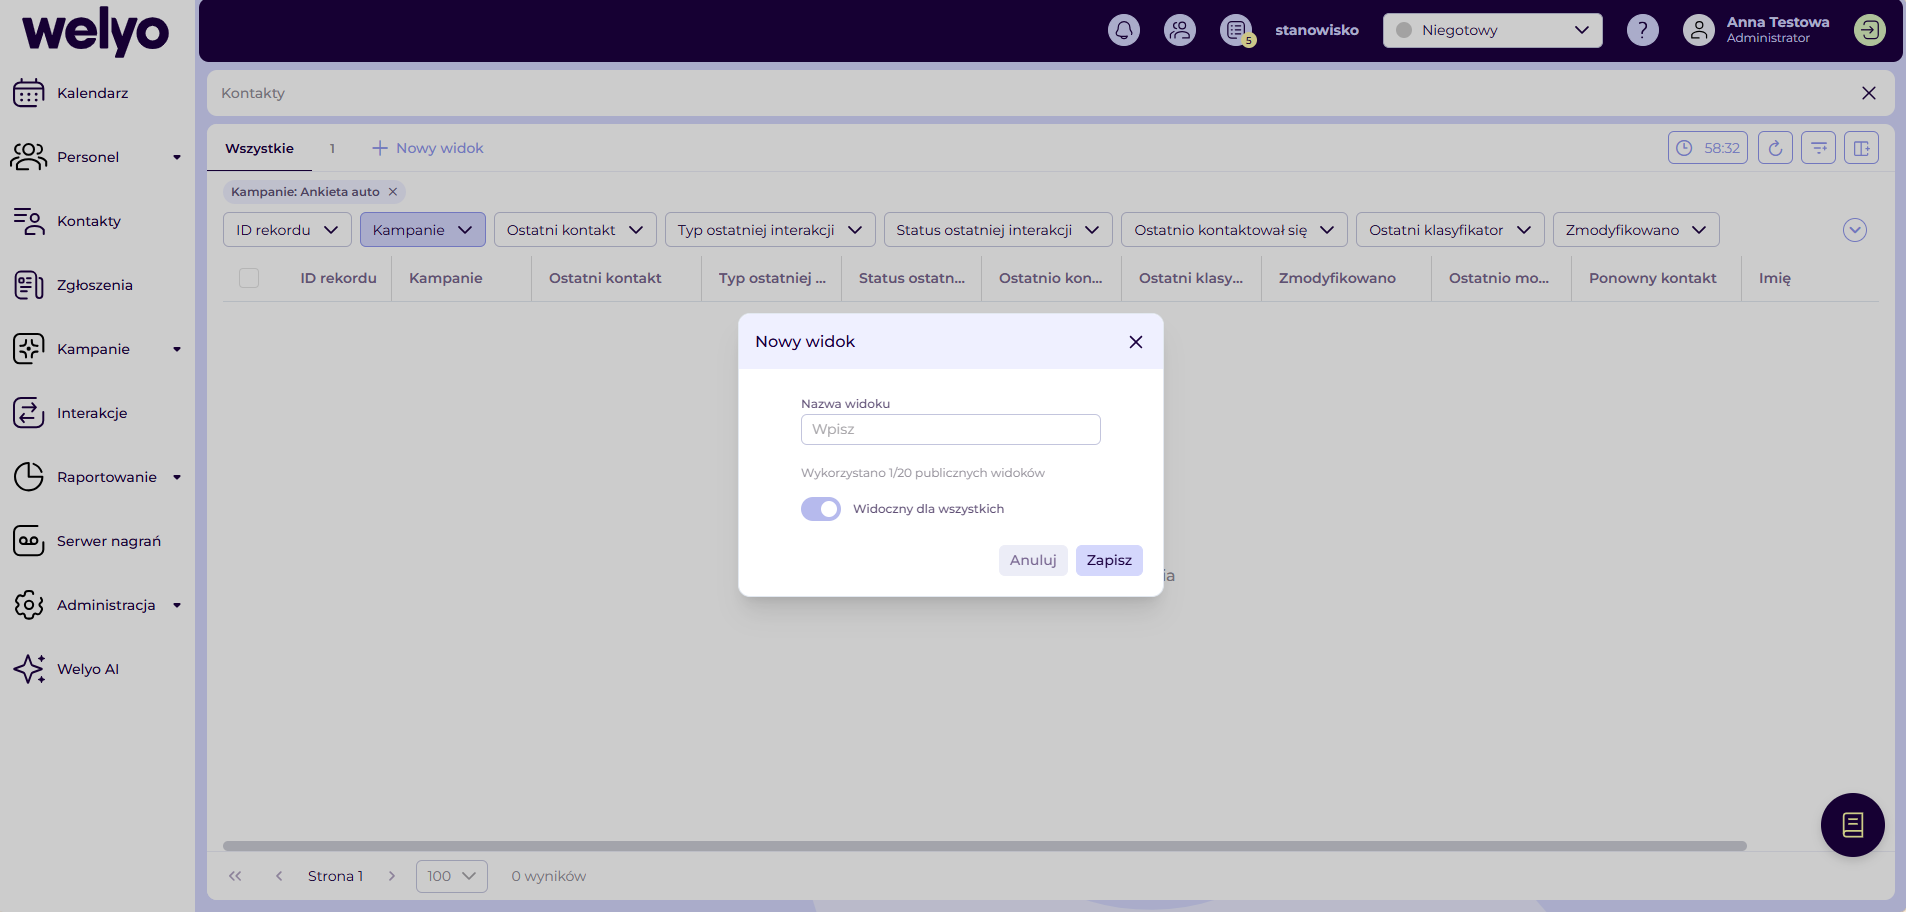
Task: Click the Zapisz button
Action: [x=1109, y=560]
